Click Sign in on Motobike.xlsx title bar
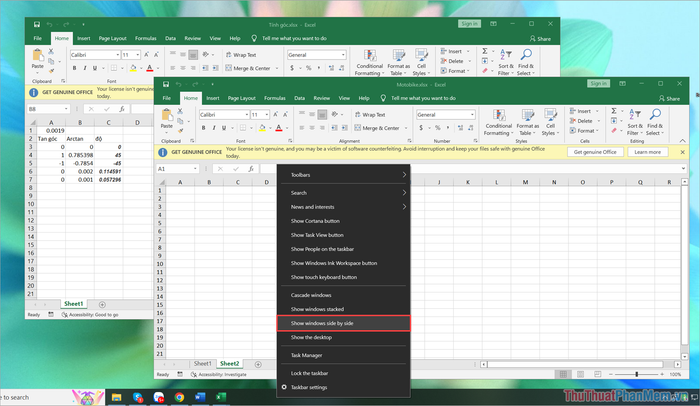700x406 pixels. pos(598,84)
